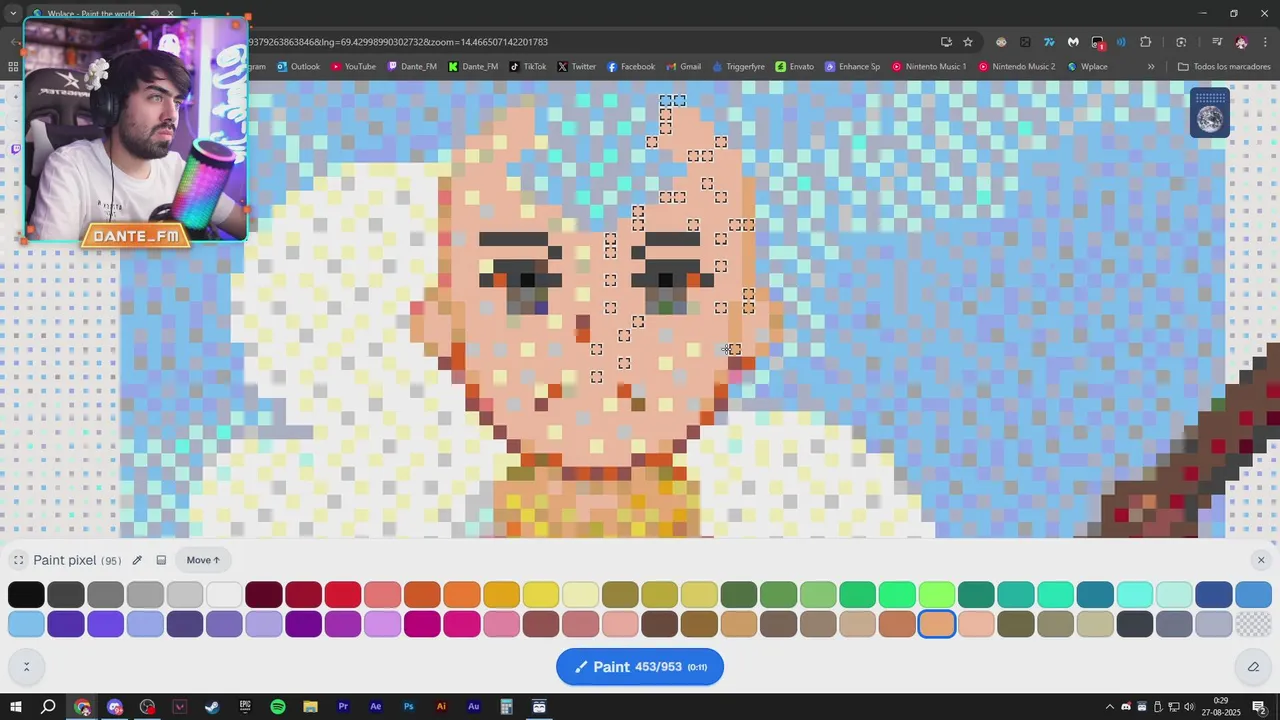Open the YouTube bookmark
The height and width of the screenshot is (720, 1280).
pyautogui.click(x=353, y=67)
